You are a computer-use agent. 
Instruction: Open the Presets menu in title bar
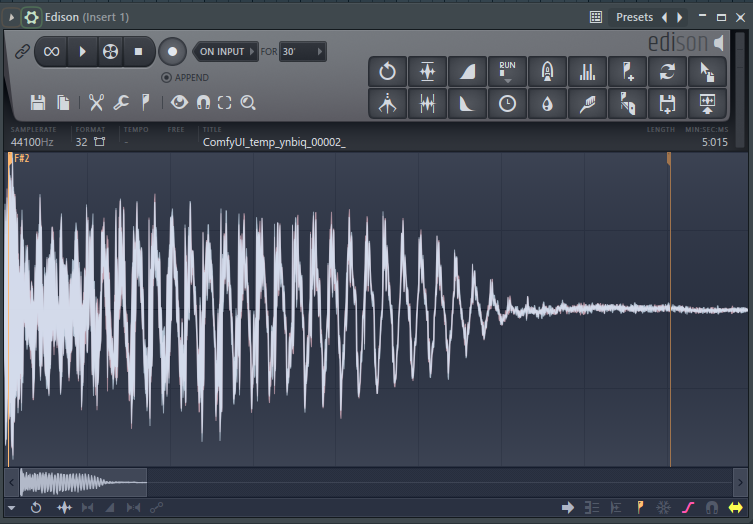(634, 17)
